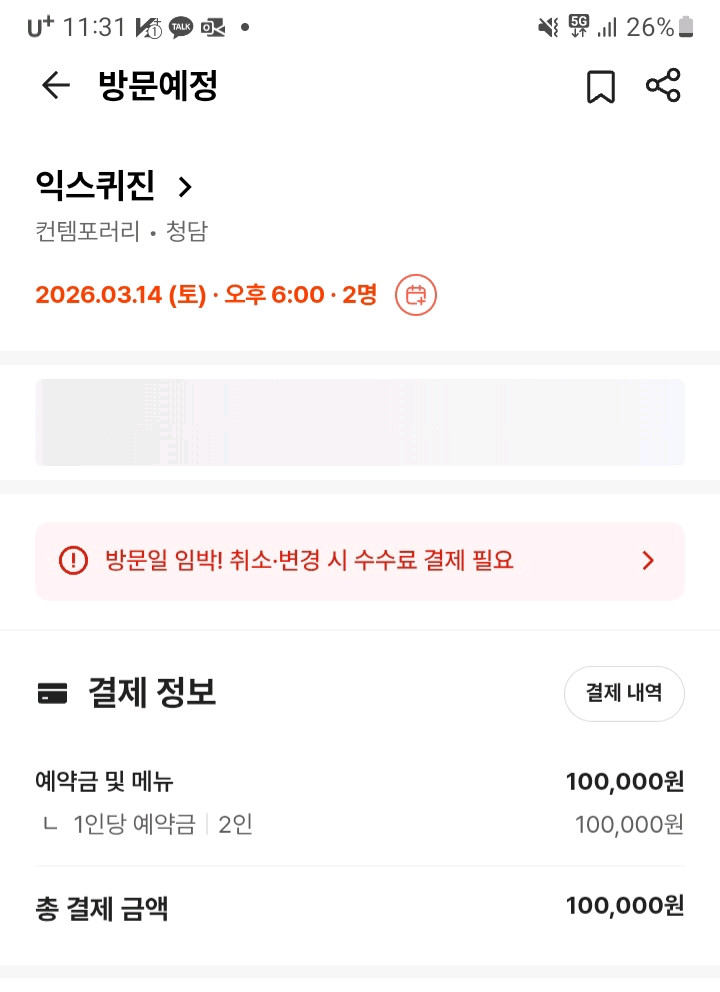Open the 방문일 임박 cancellation notice

pyautogui.click(x=308, y=560)
